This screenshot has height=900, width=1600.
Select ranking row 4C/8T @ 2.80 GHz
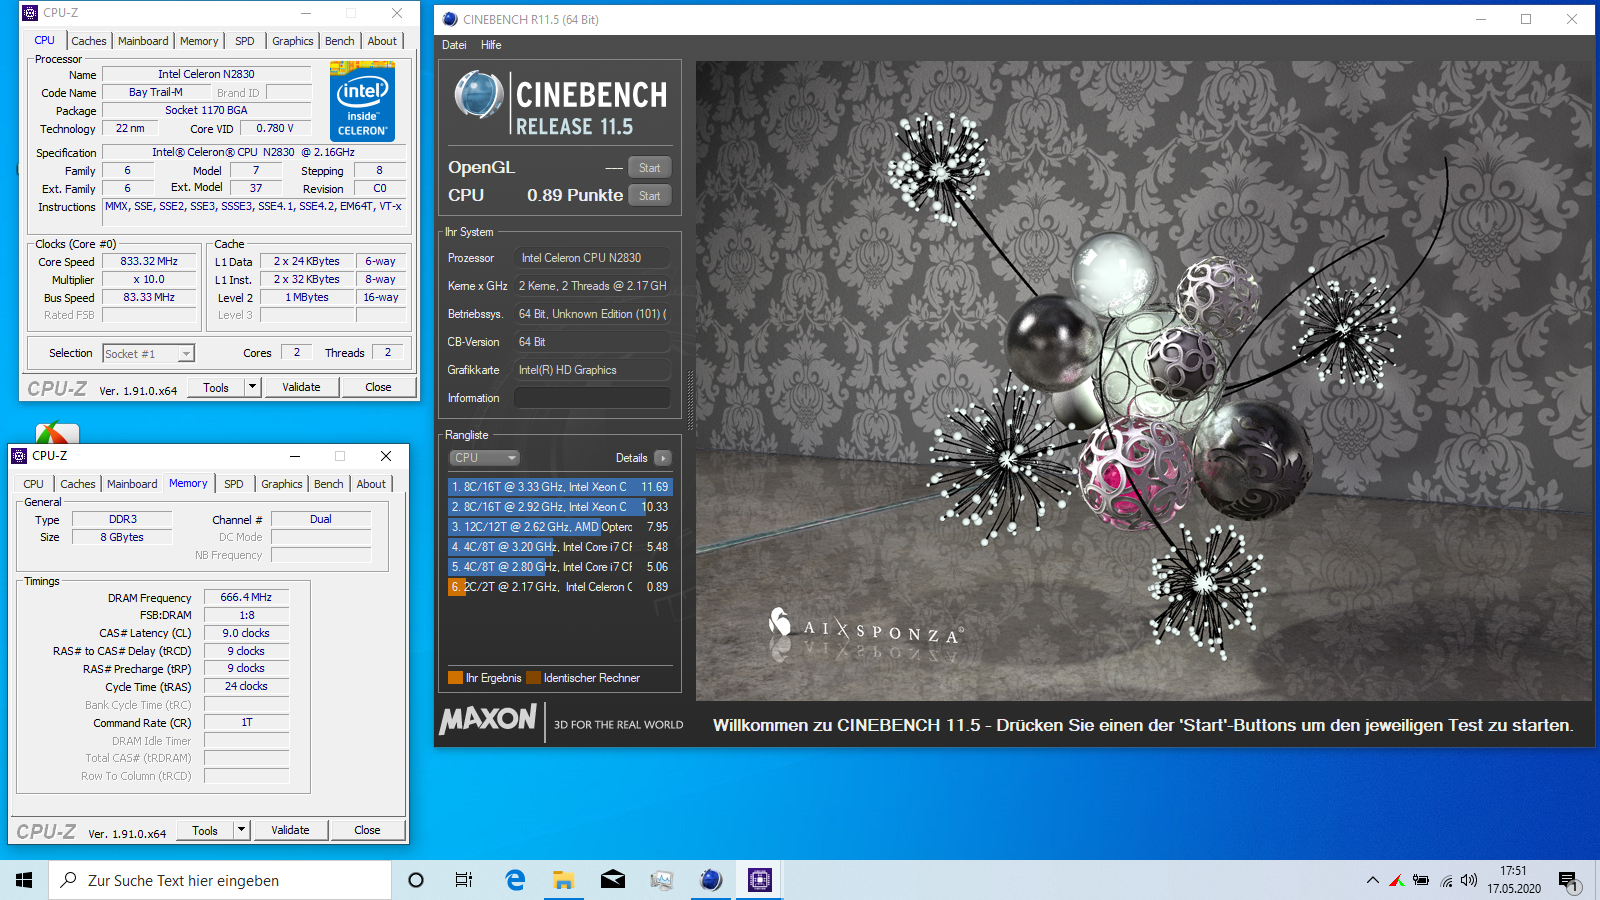pyautogui.click(x=560, y=567)
